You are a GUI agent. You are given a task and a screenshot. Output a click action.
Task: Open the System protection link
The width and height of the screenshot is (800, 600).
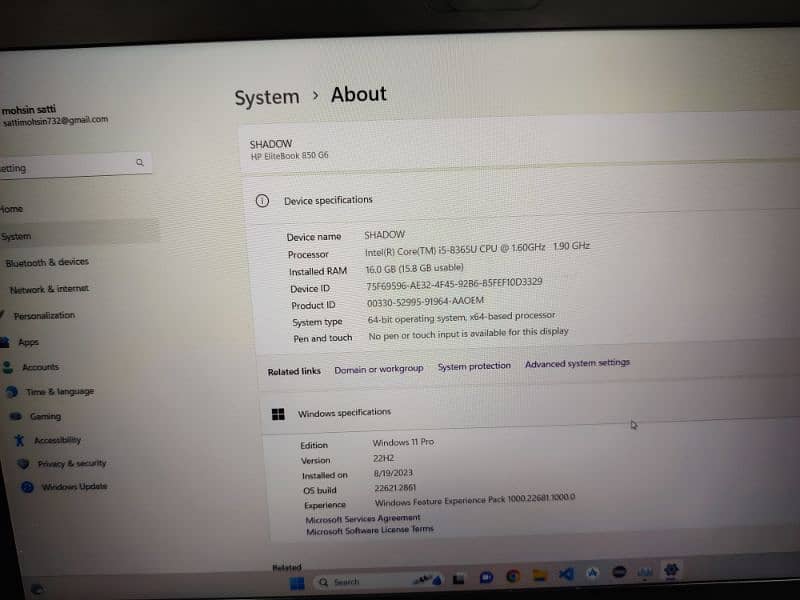(x=474, y=366)
